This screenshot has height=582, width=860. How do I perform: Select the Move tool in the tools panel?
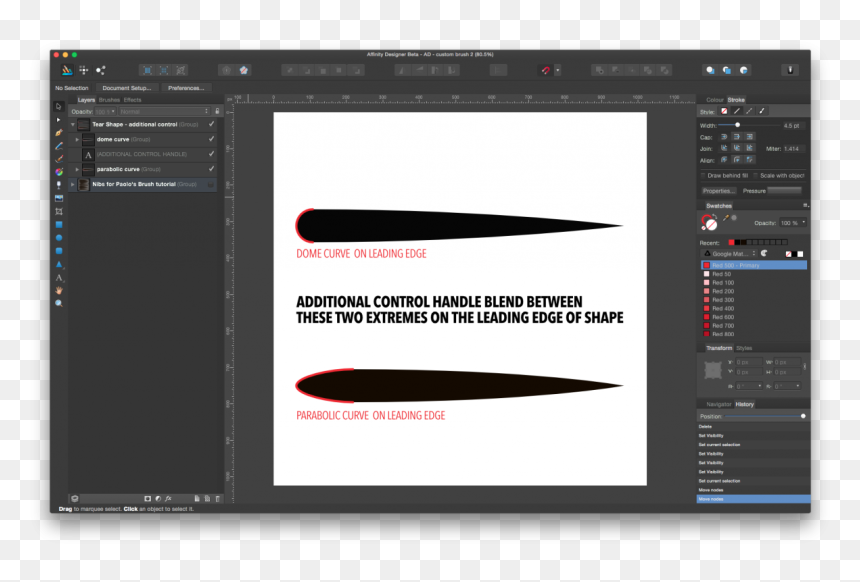[x=59, y=106]
